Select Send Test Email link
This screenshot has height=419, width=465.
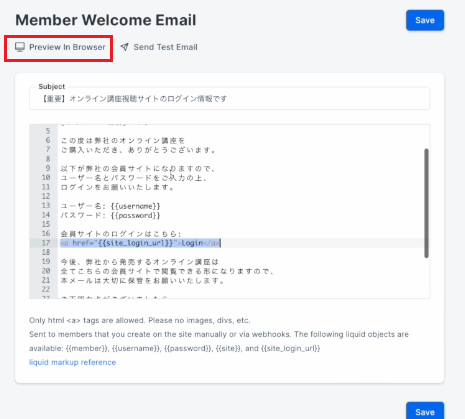[159, 47]
